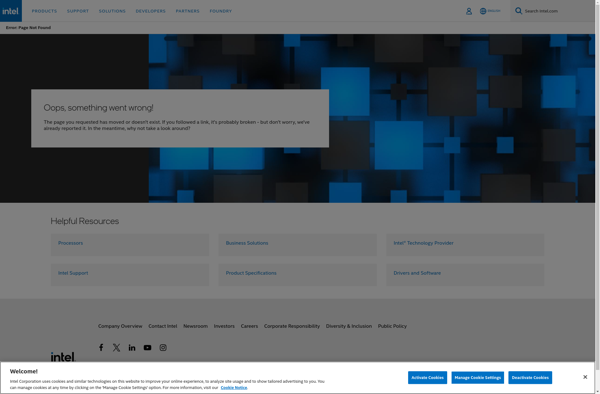Image resolution: width=600 pixels, height=394 pixels.
Task: Open Intel's YouTube icon
Action: click(147, 347)
